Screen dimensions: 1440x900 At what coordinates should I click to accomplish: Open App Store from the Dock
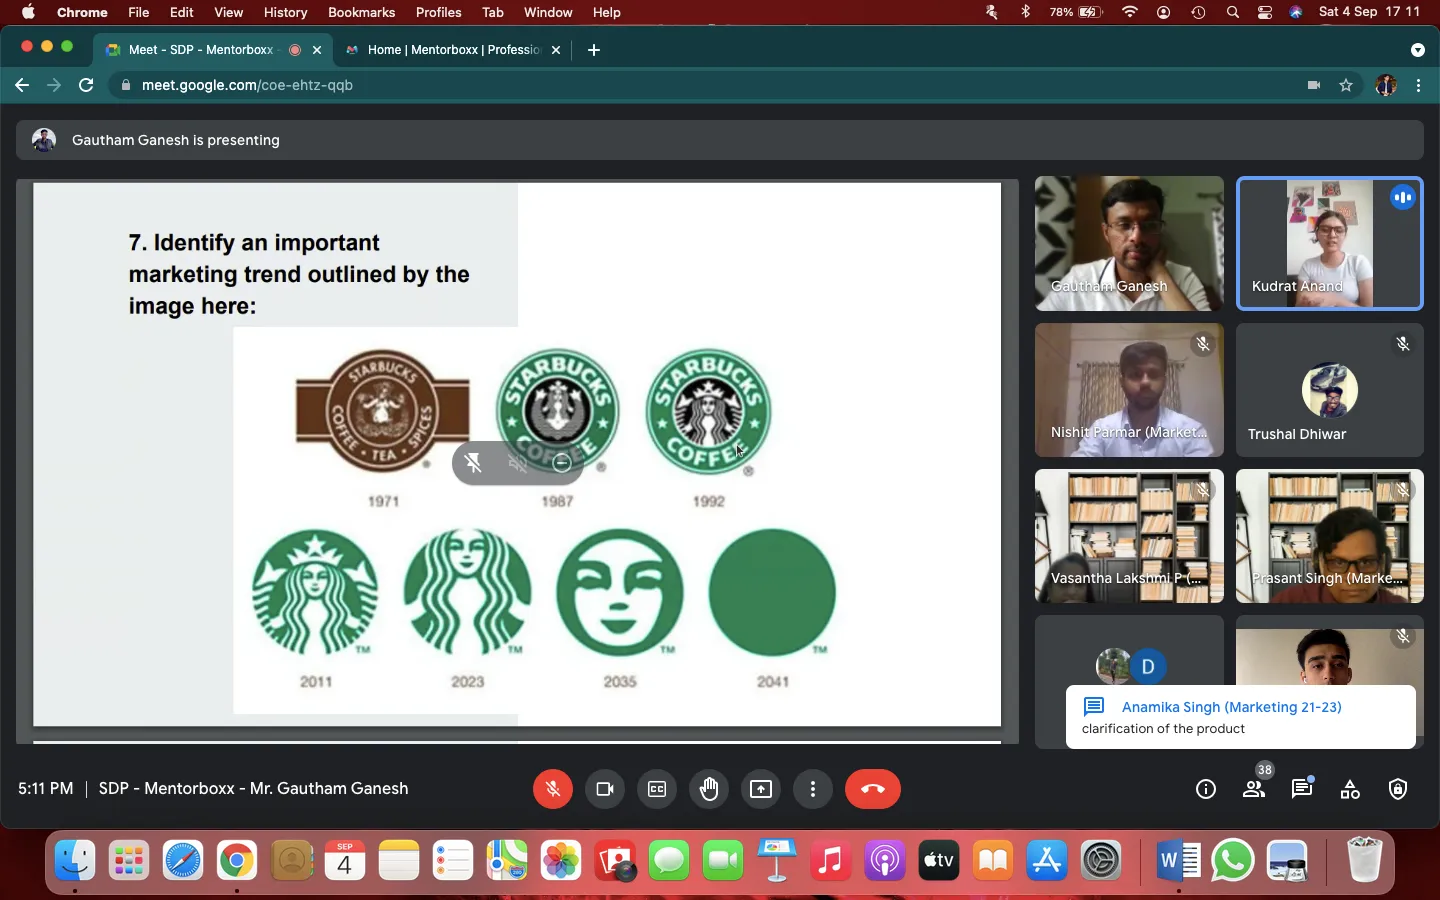tap(1047, 860)
